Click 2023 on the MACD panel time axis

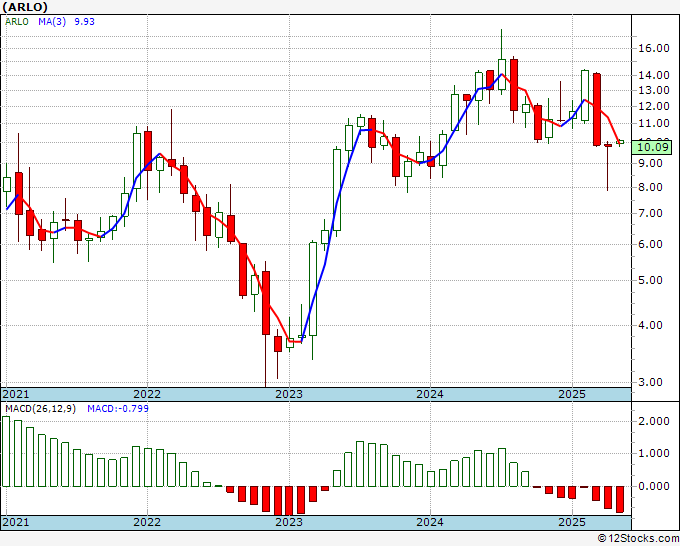pyautogui.click(x=289, y=522)
